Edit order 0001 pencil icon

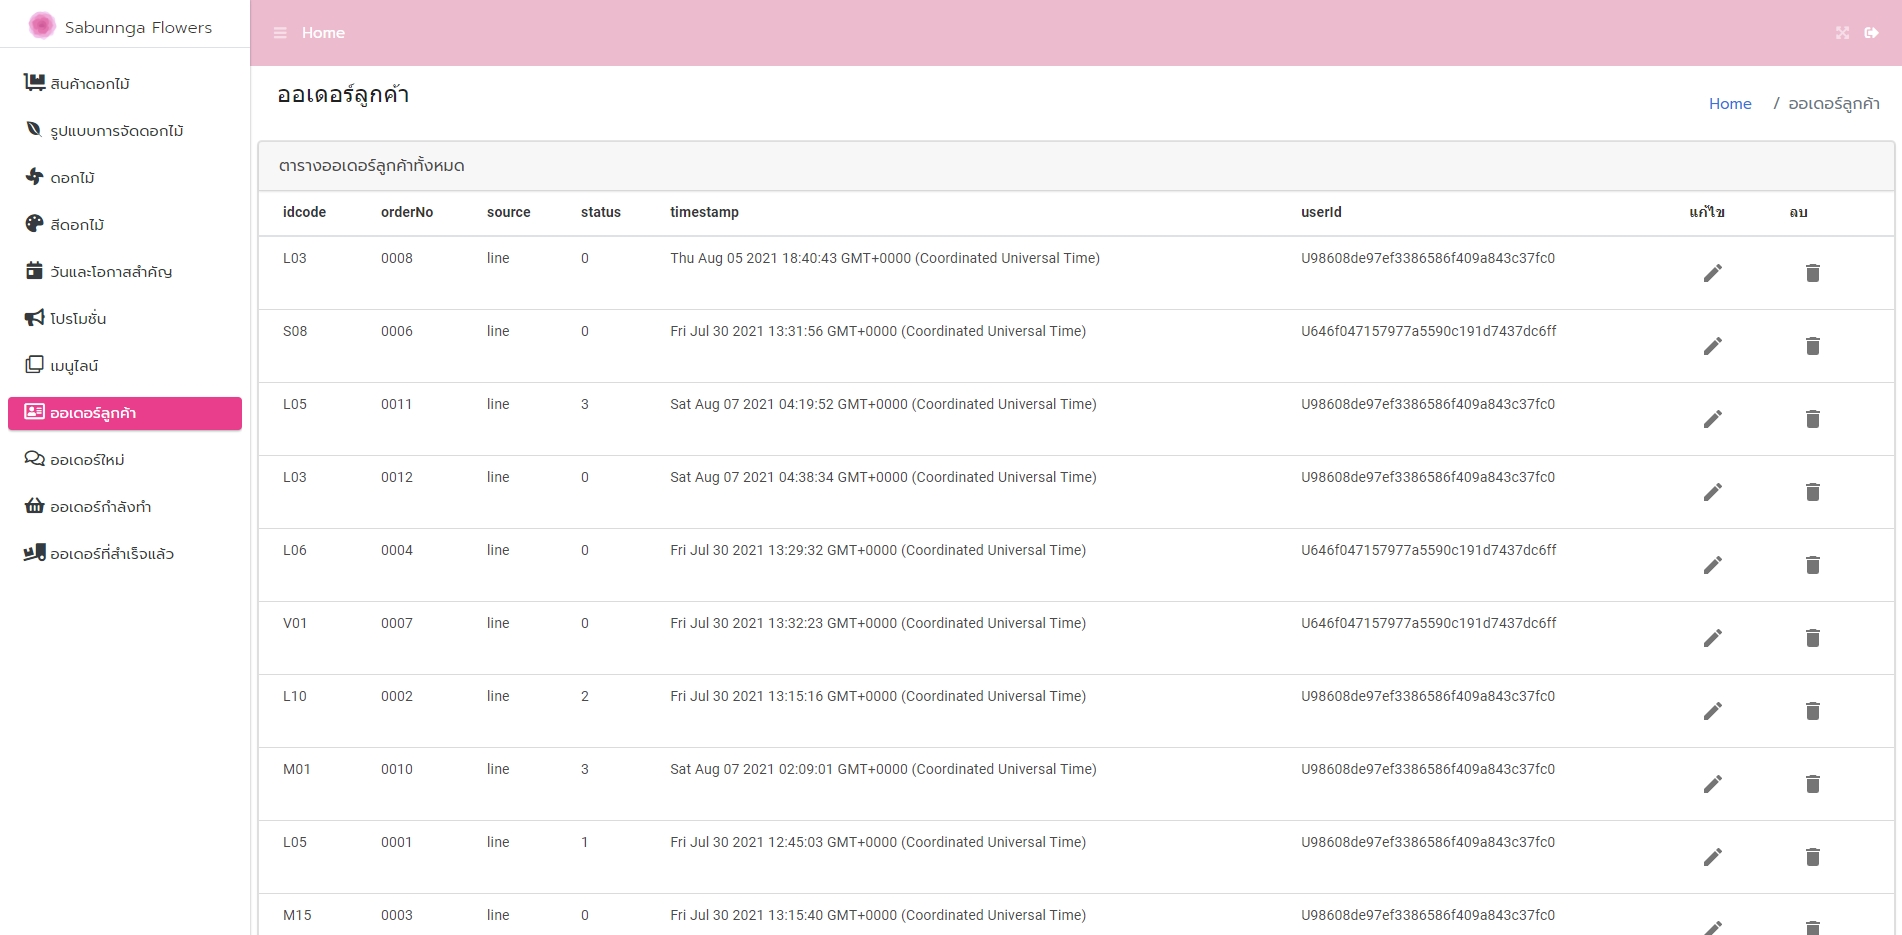[1713, 857]
